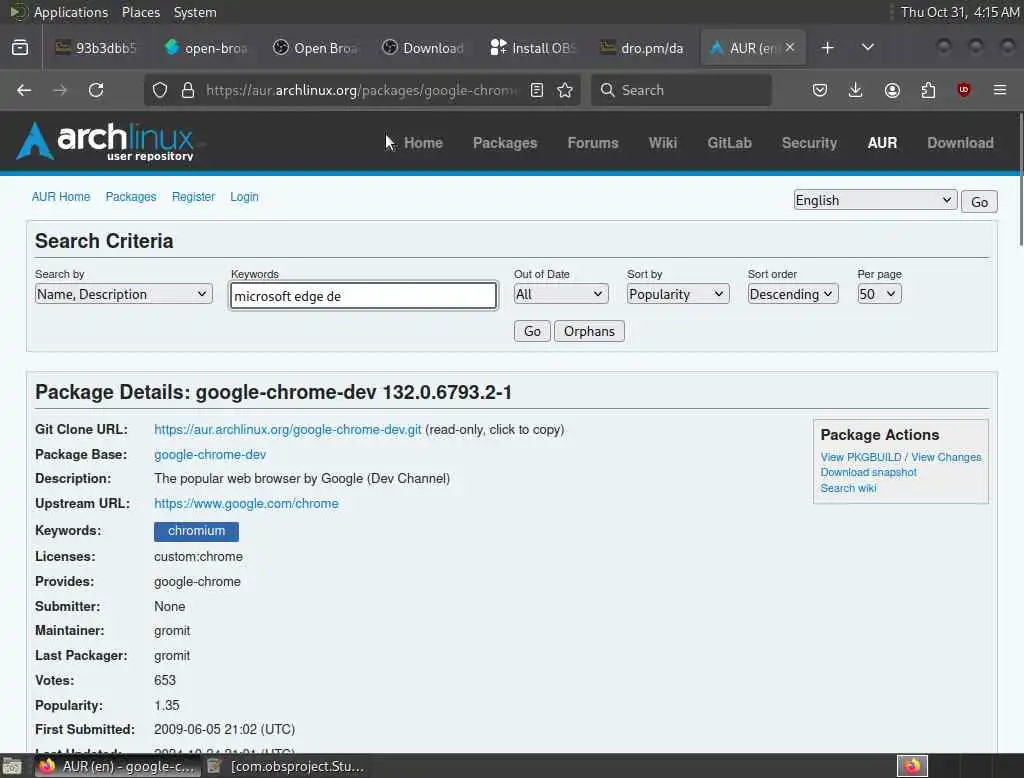Viewport: 1024px width, 778px height.
Task: Click View PKGBUILD link
Action: [861, 457]
